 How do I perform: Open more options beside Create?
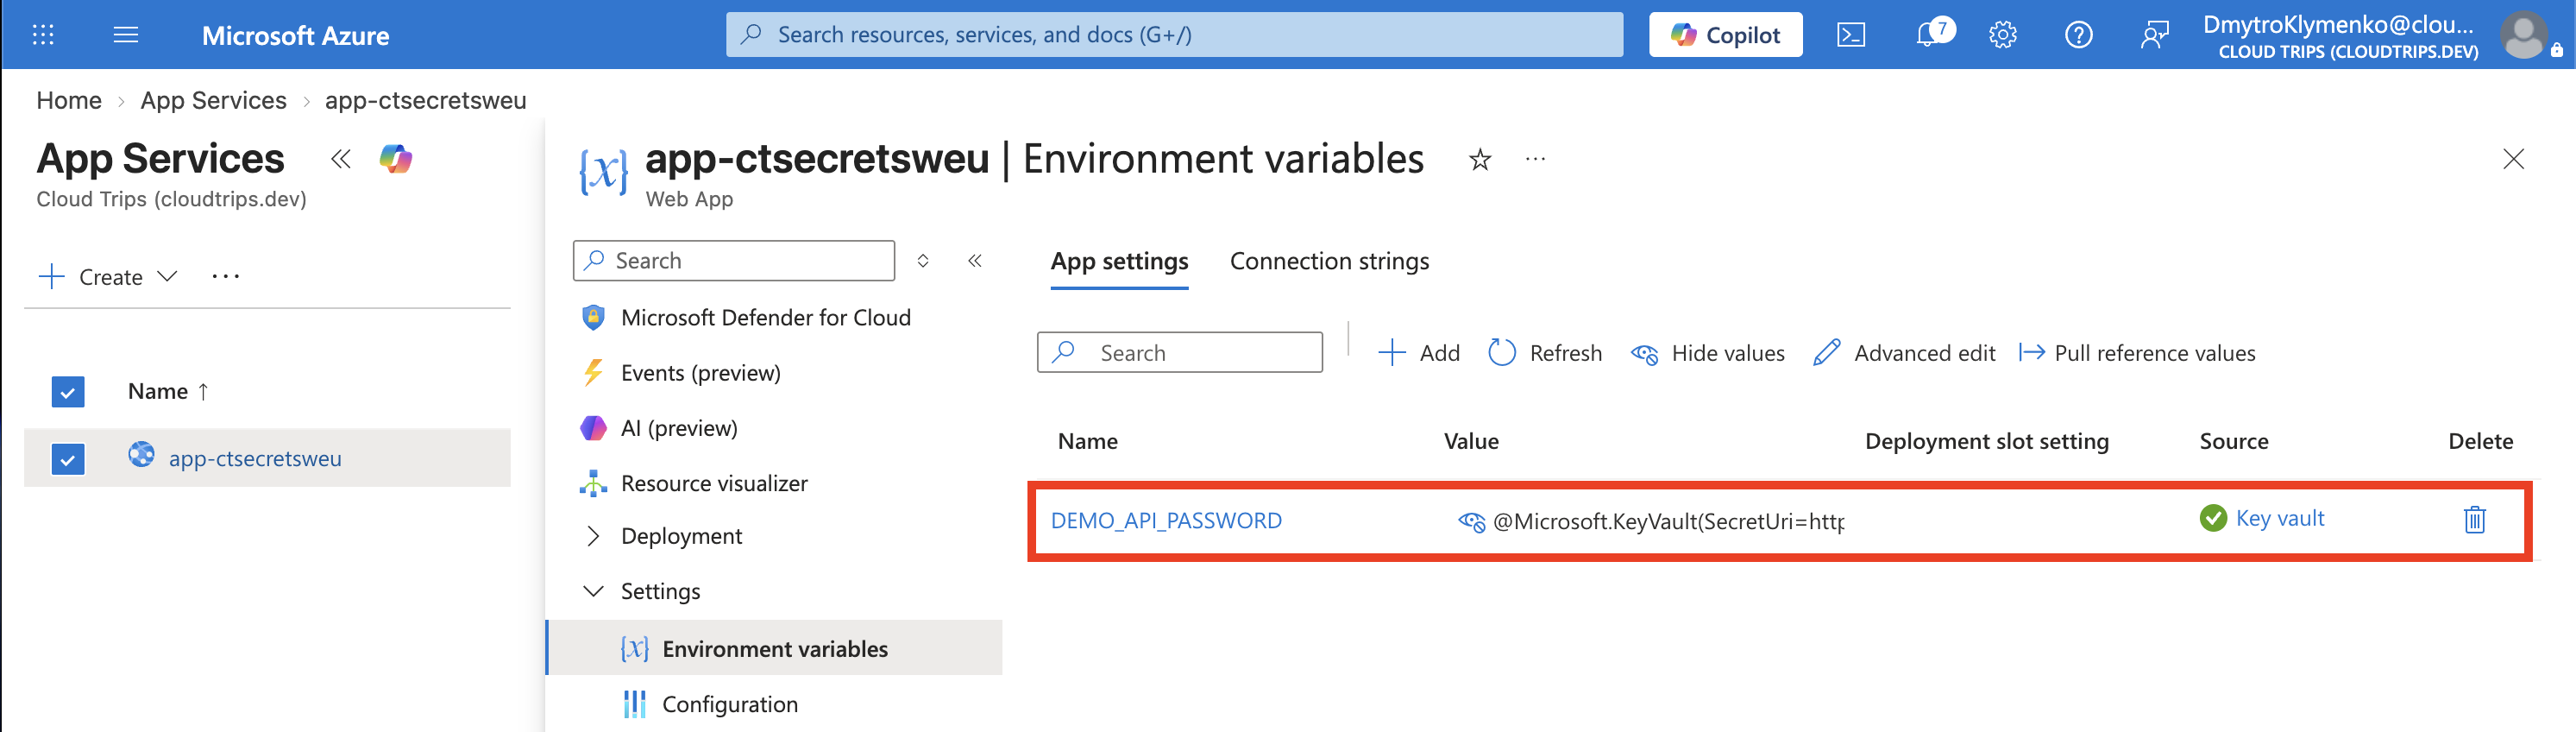click(x=226, y=277)
